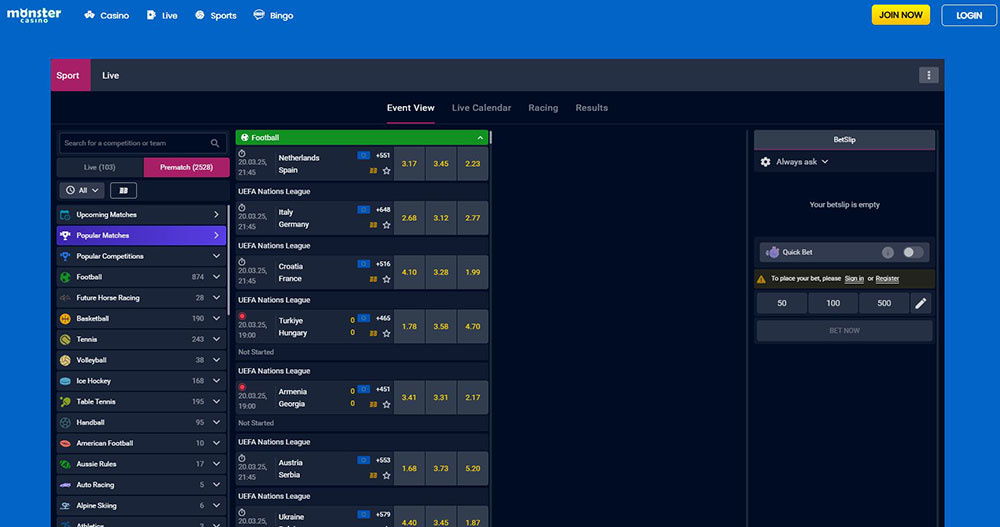Open the Monster Casino logo home link

click(x=34, y=15)
